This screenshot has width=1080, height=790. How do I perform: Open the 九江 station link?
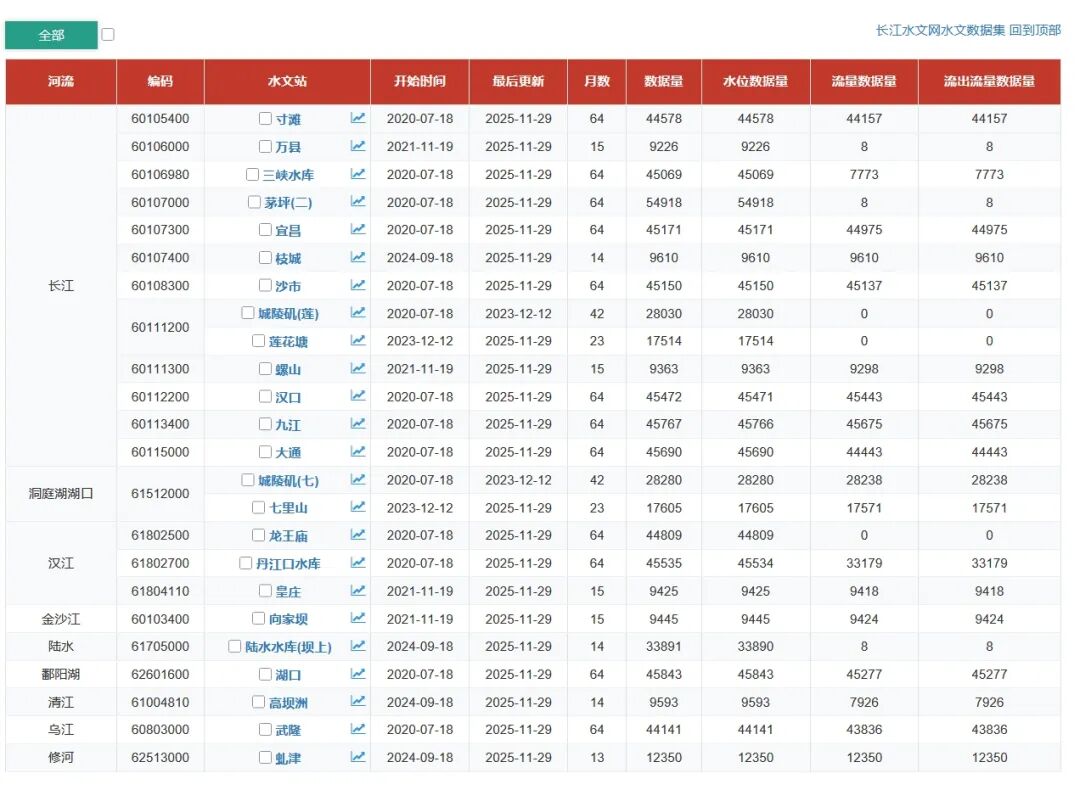(288, 425)
